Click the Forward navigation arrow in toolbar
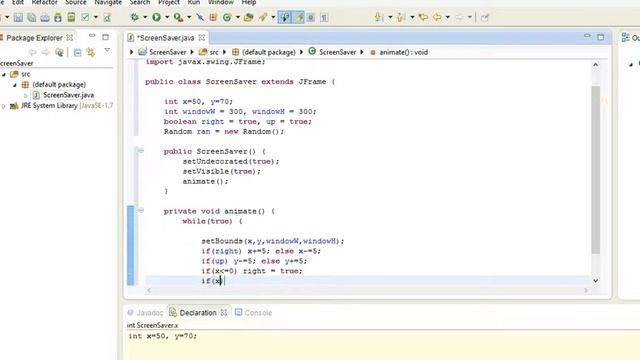The height and width of the screenshot is (360, 640). (459, 17)
